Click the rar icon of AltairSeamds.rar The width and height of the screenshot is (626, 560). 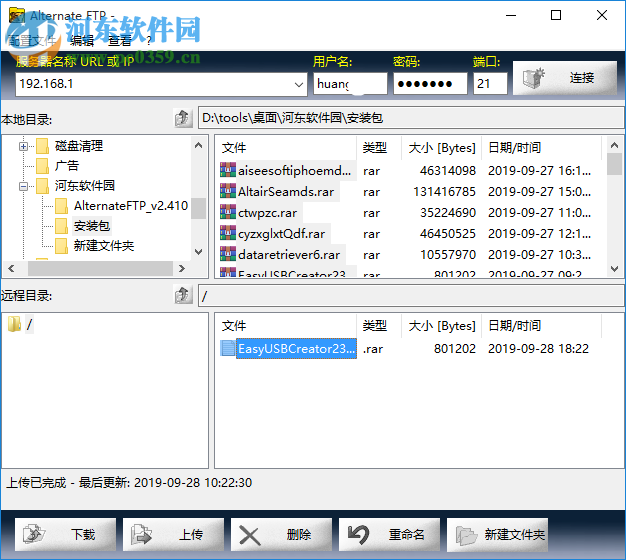tap(228, 191)
